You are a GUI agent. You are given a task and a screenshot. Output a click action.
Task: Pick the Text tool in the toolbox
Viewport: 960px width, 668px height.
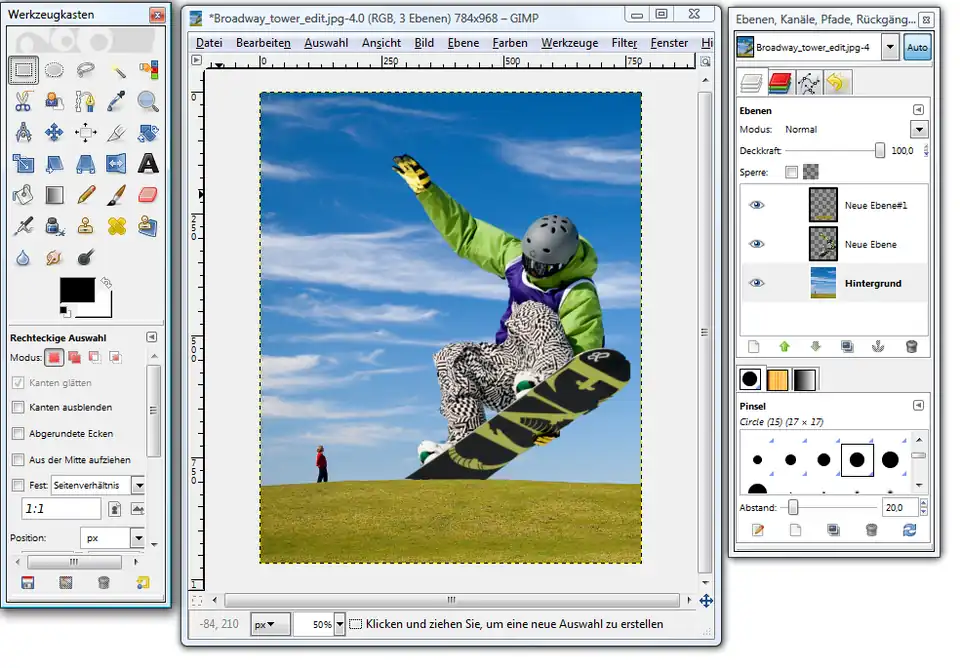[148, 163]
